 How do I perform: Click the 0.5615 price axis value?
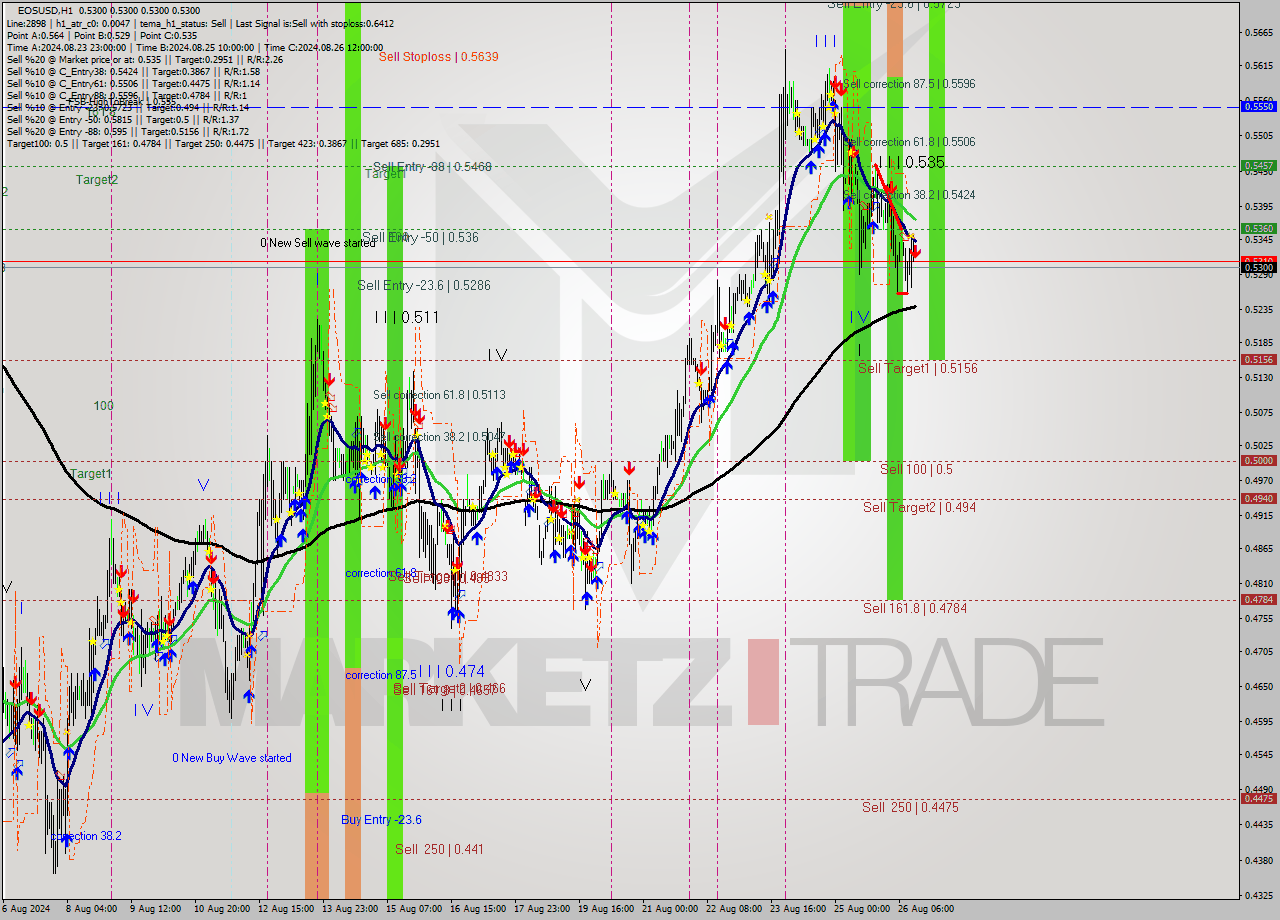pos(1258,66)
